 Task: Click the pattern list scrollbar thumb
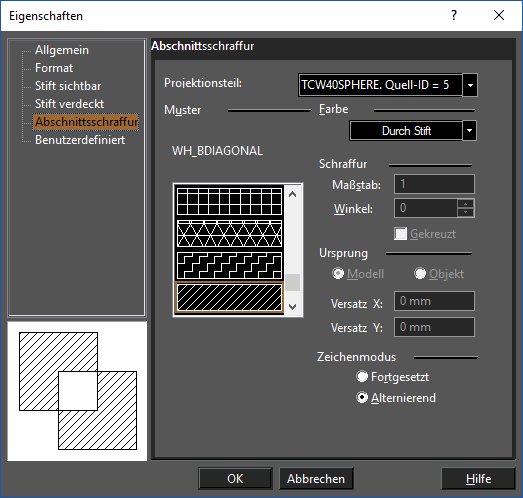[293, 283]
